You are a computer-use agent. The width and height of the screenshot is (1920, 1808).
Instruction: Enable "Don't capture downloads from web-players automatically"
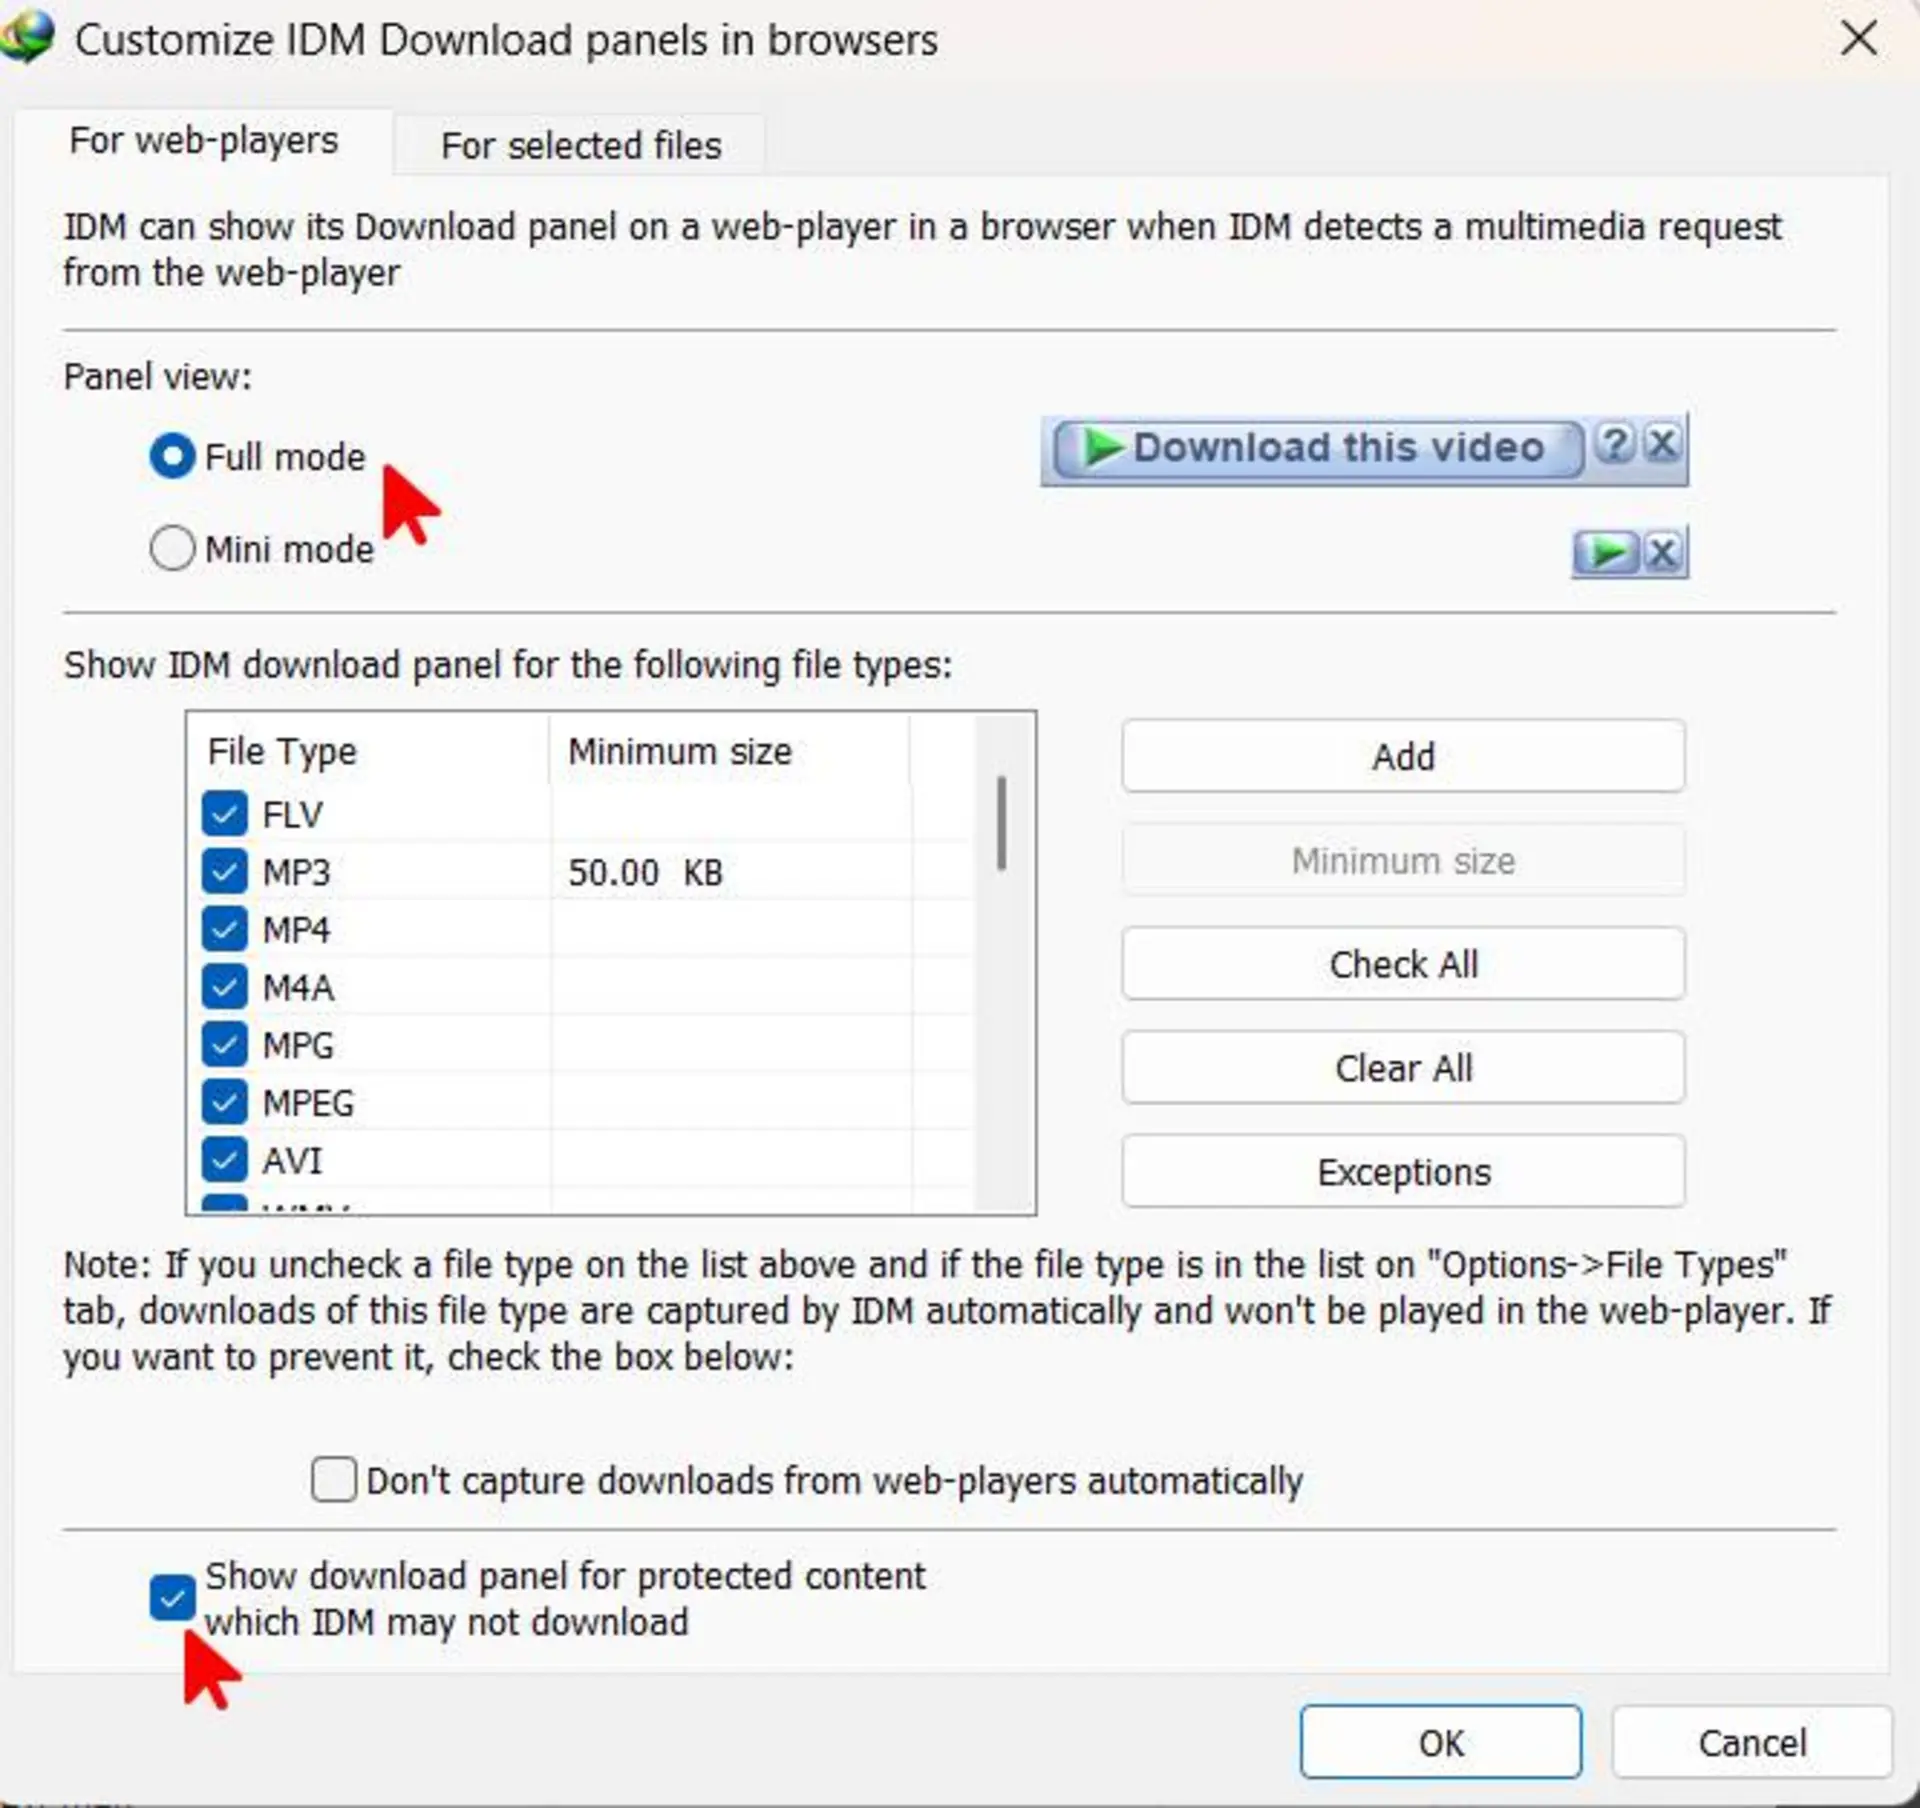333,1480
